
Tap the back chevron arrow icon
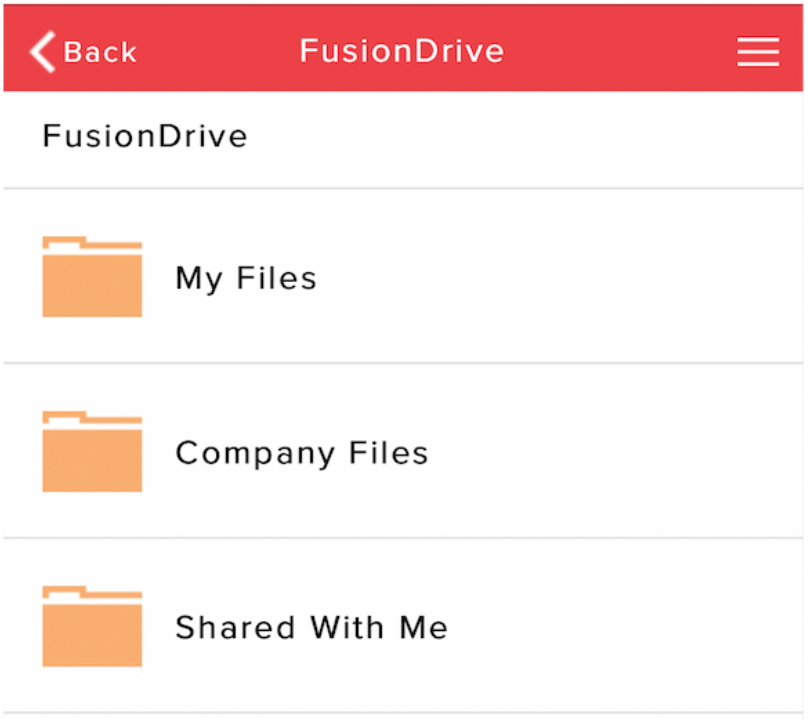pos(43,51)
